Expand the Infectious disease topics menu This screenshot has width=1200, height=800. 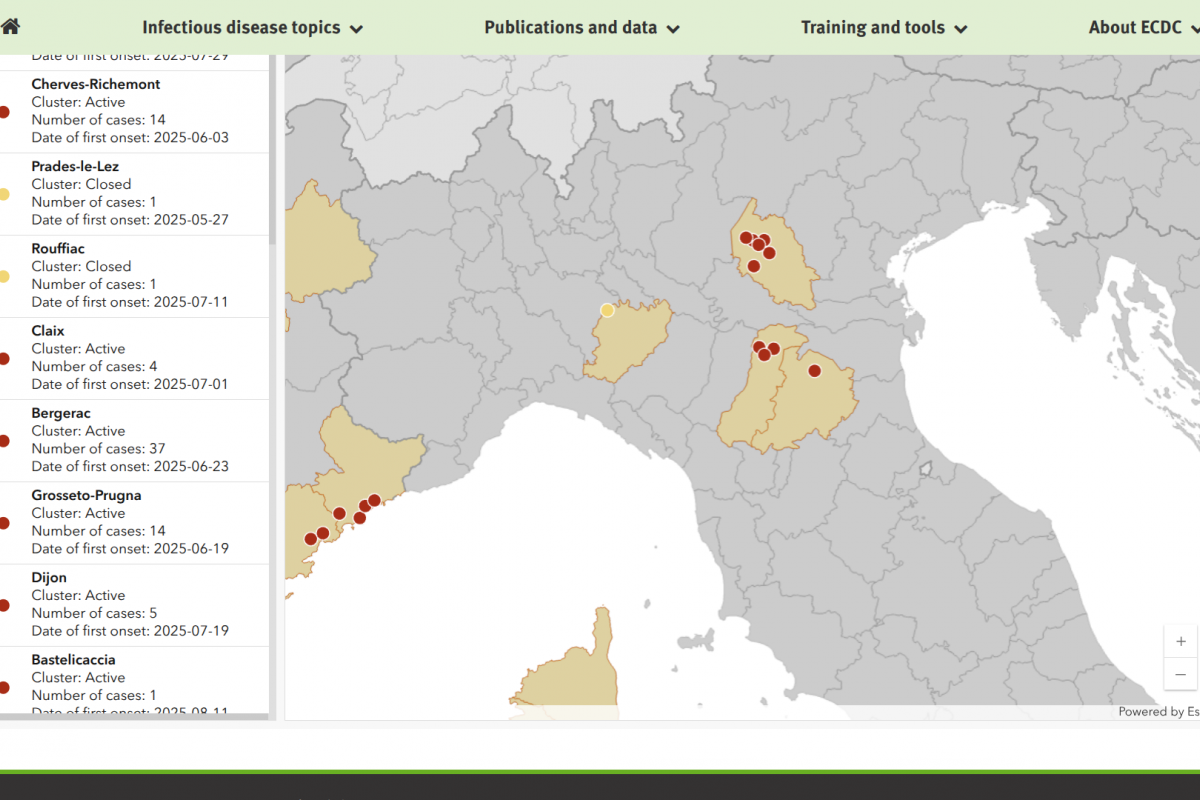point(252,28)
